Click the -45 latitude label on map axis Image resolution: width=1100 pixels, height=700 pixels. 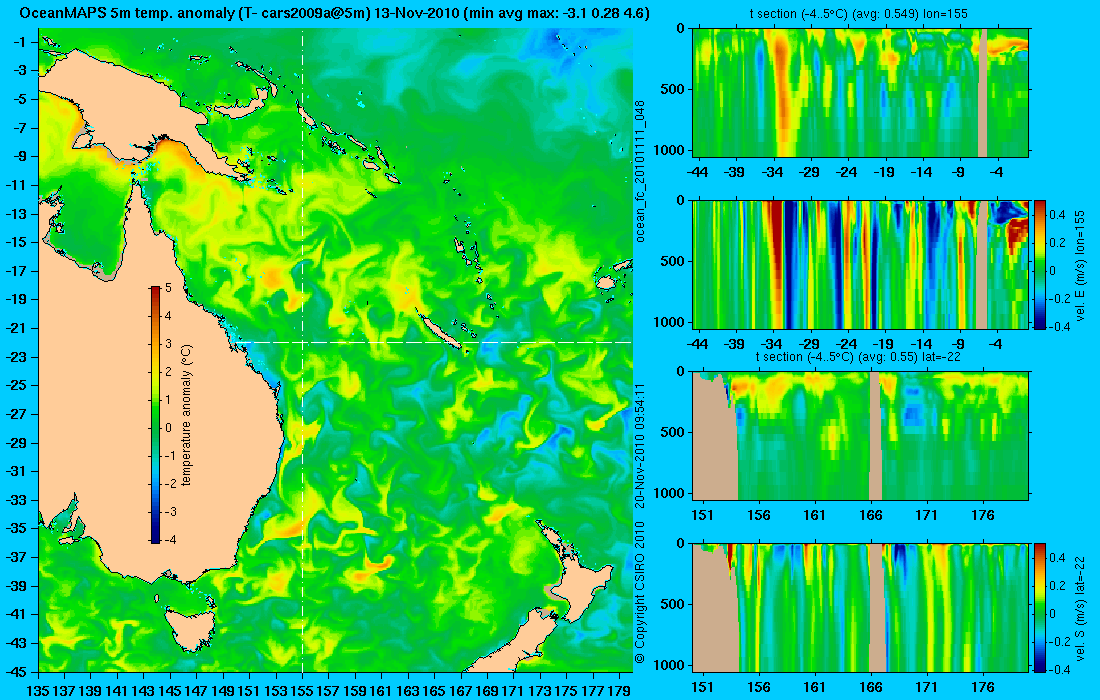16,671
